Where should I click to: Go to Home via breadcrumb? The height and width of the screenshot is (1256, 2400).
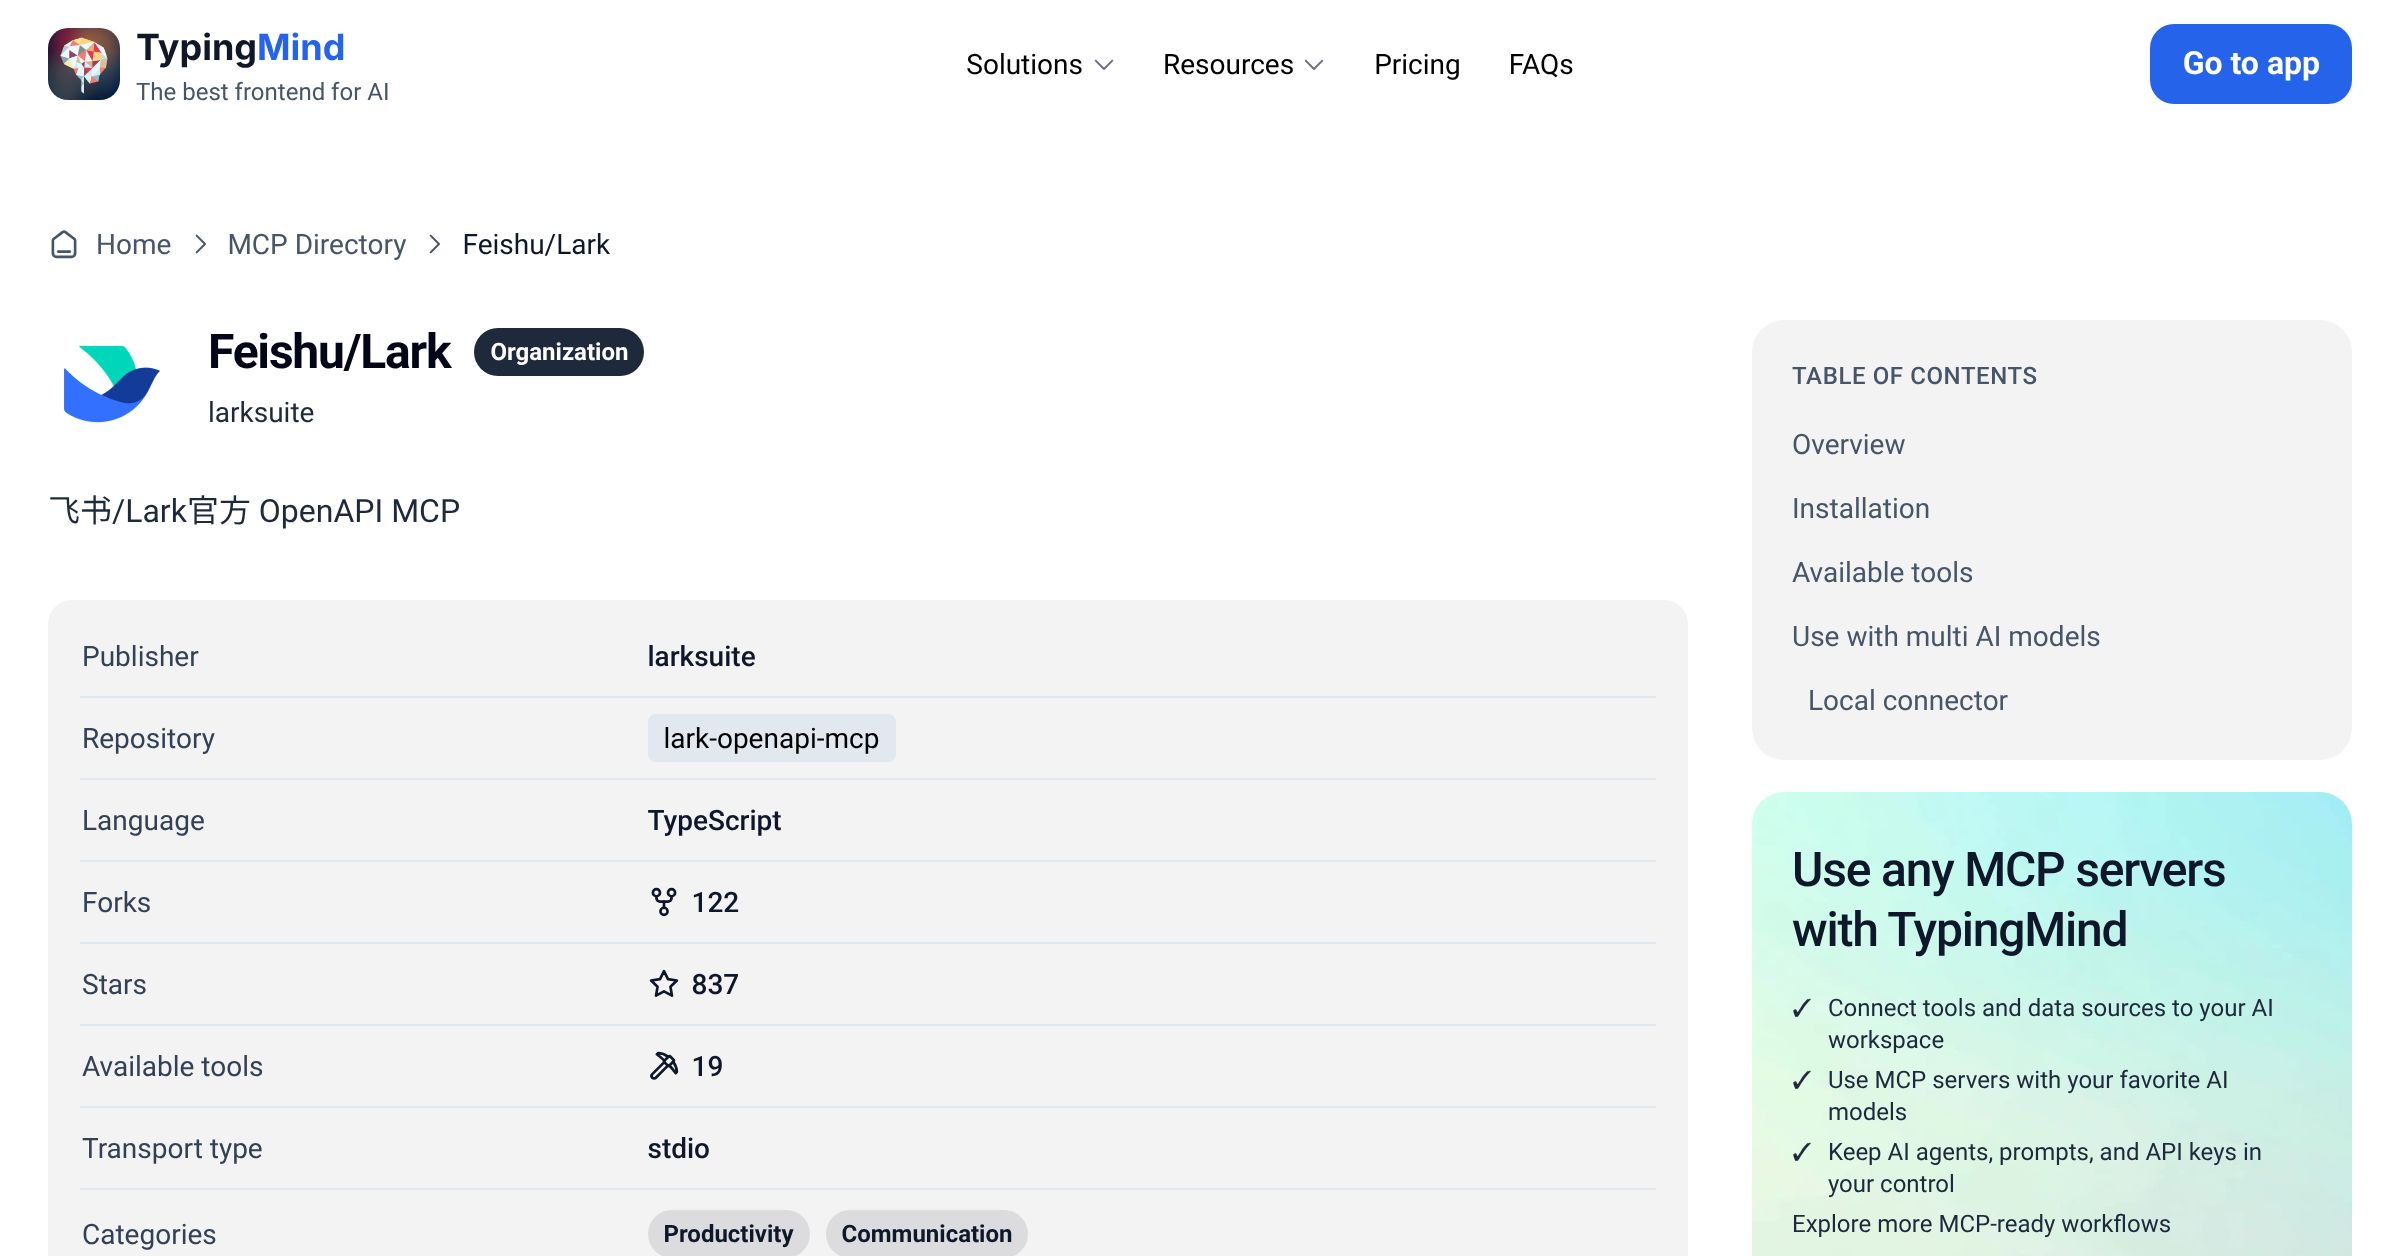133,244
